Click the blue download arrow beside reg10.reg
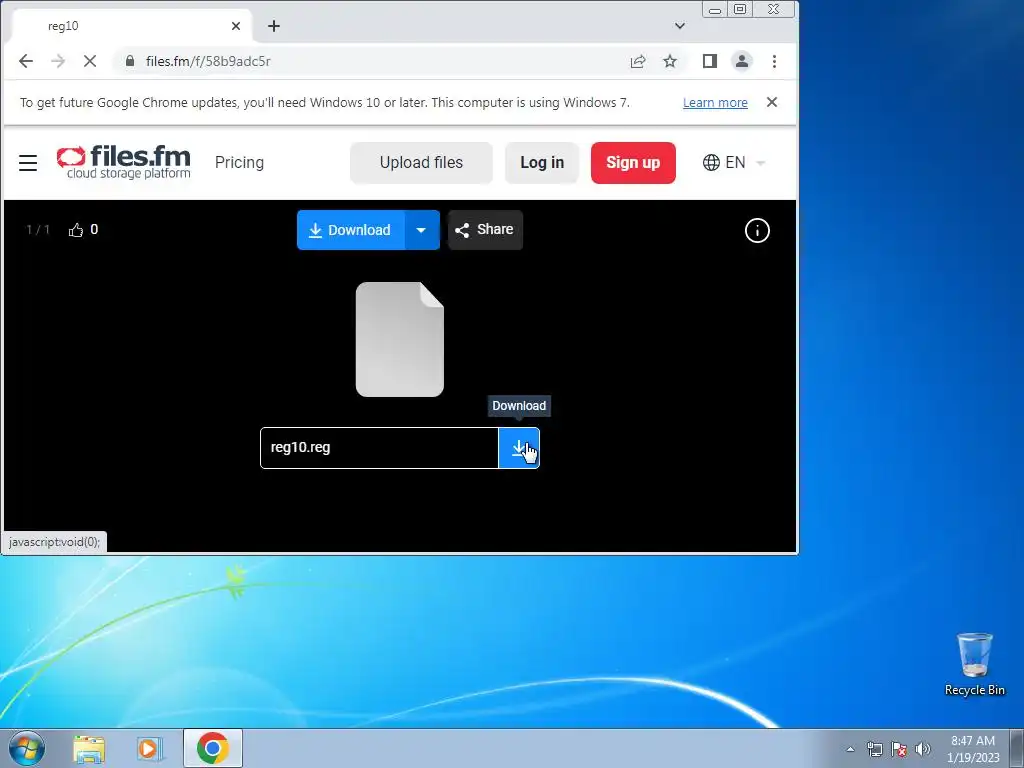This screenshot has height=768, width=1024. point(519,448)
